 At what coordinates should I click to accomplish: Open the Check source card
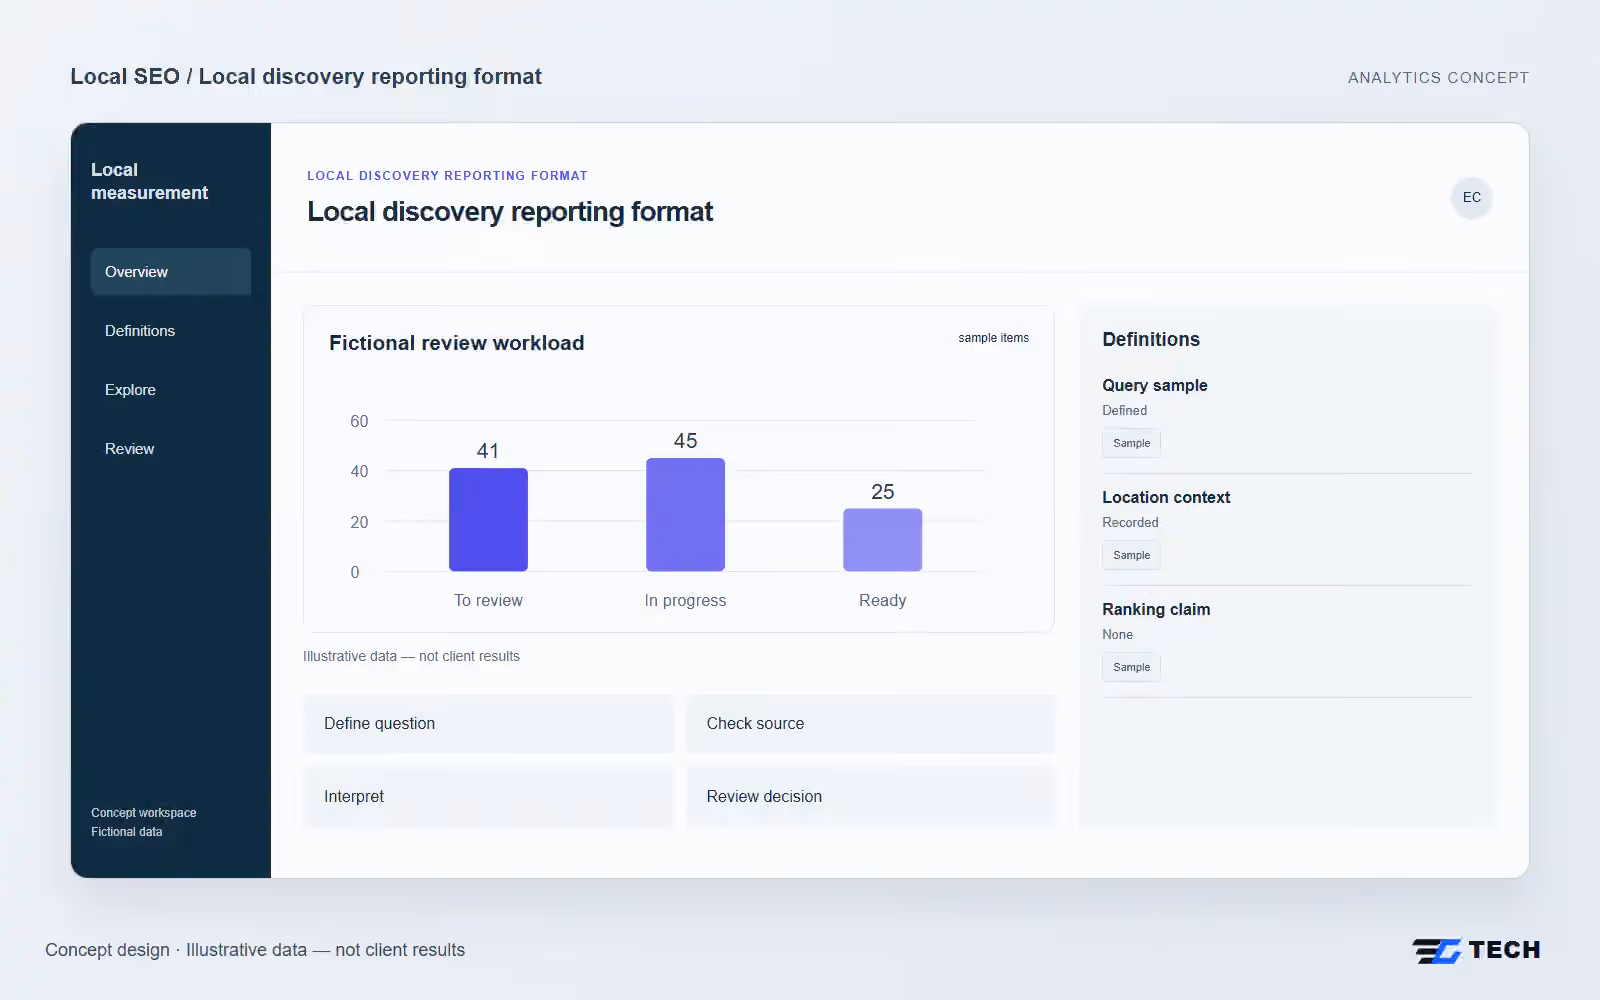point(871,724)
